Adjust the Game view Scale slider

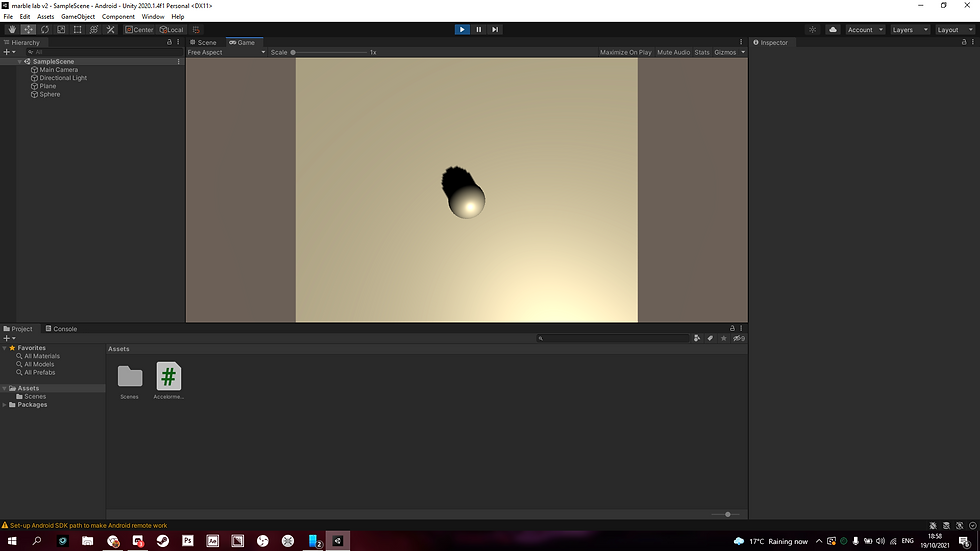pyautogui.click(x=329, y=52)
